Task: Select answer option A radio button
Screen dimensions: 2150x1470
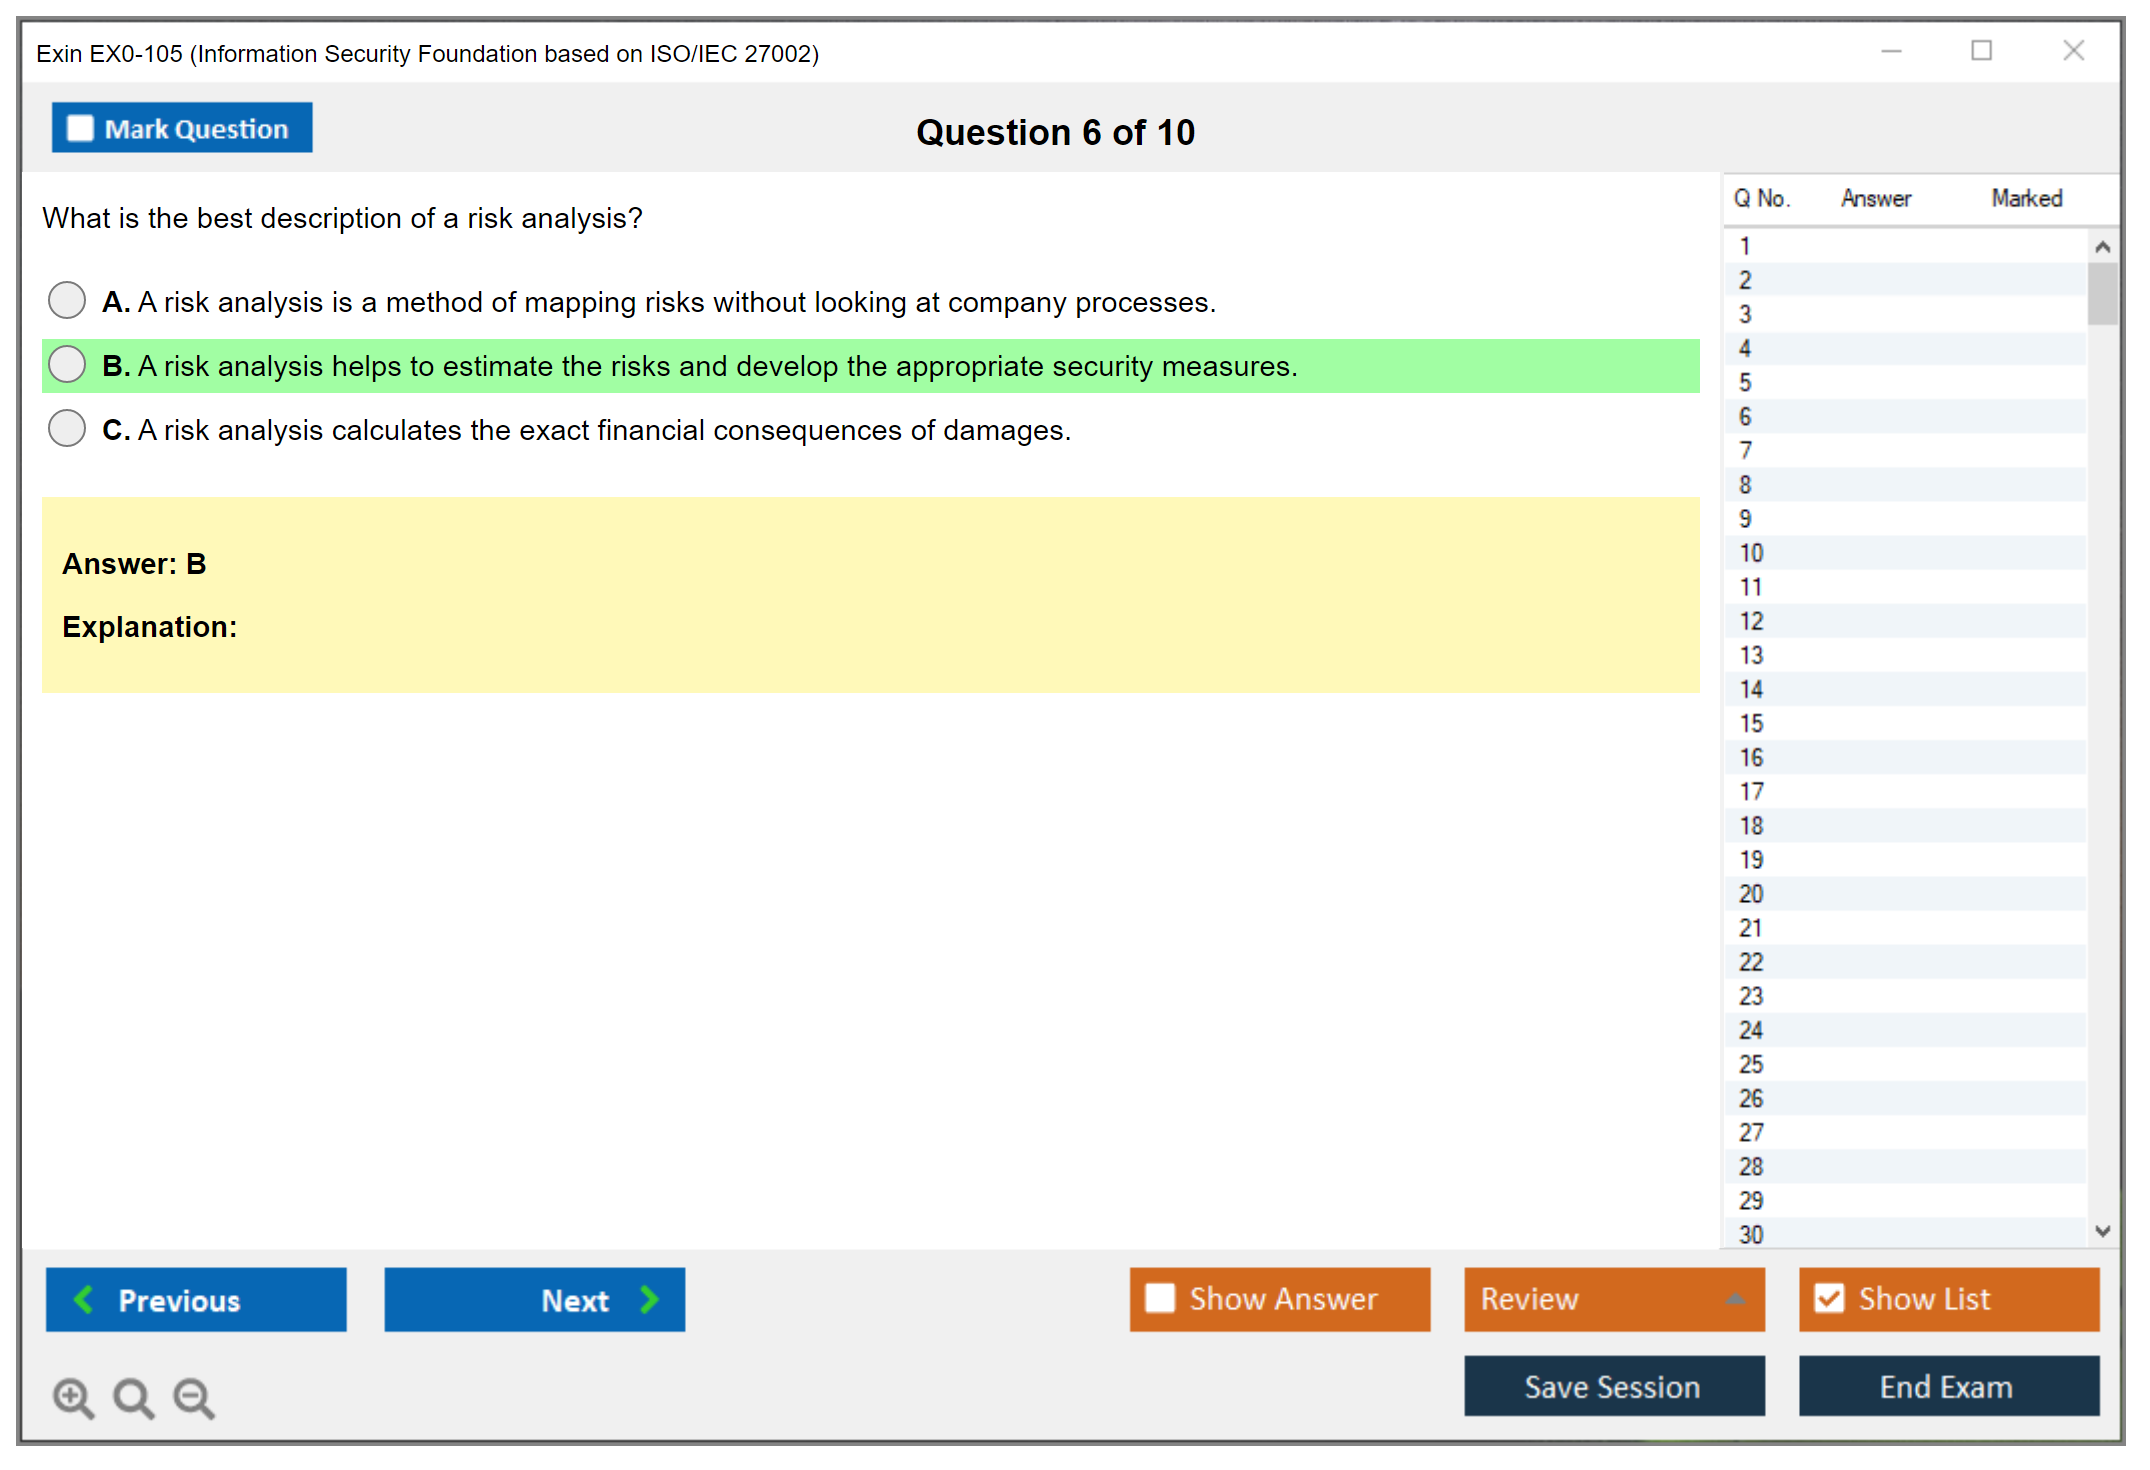Action: point(67,300)
